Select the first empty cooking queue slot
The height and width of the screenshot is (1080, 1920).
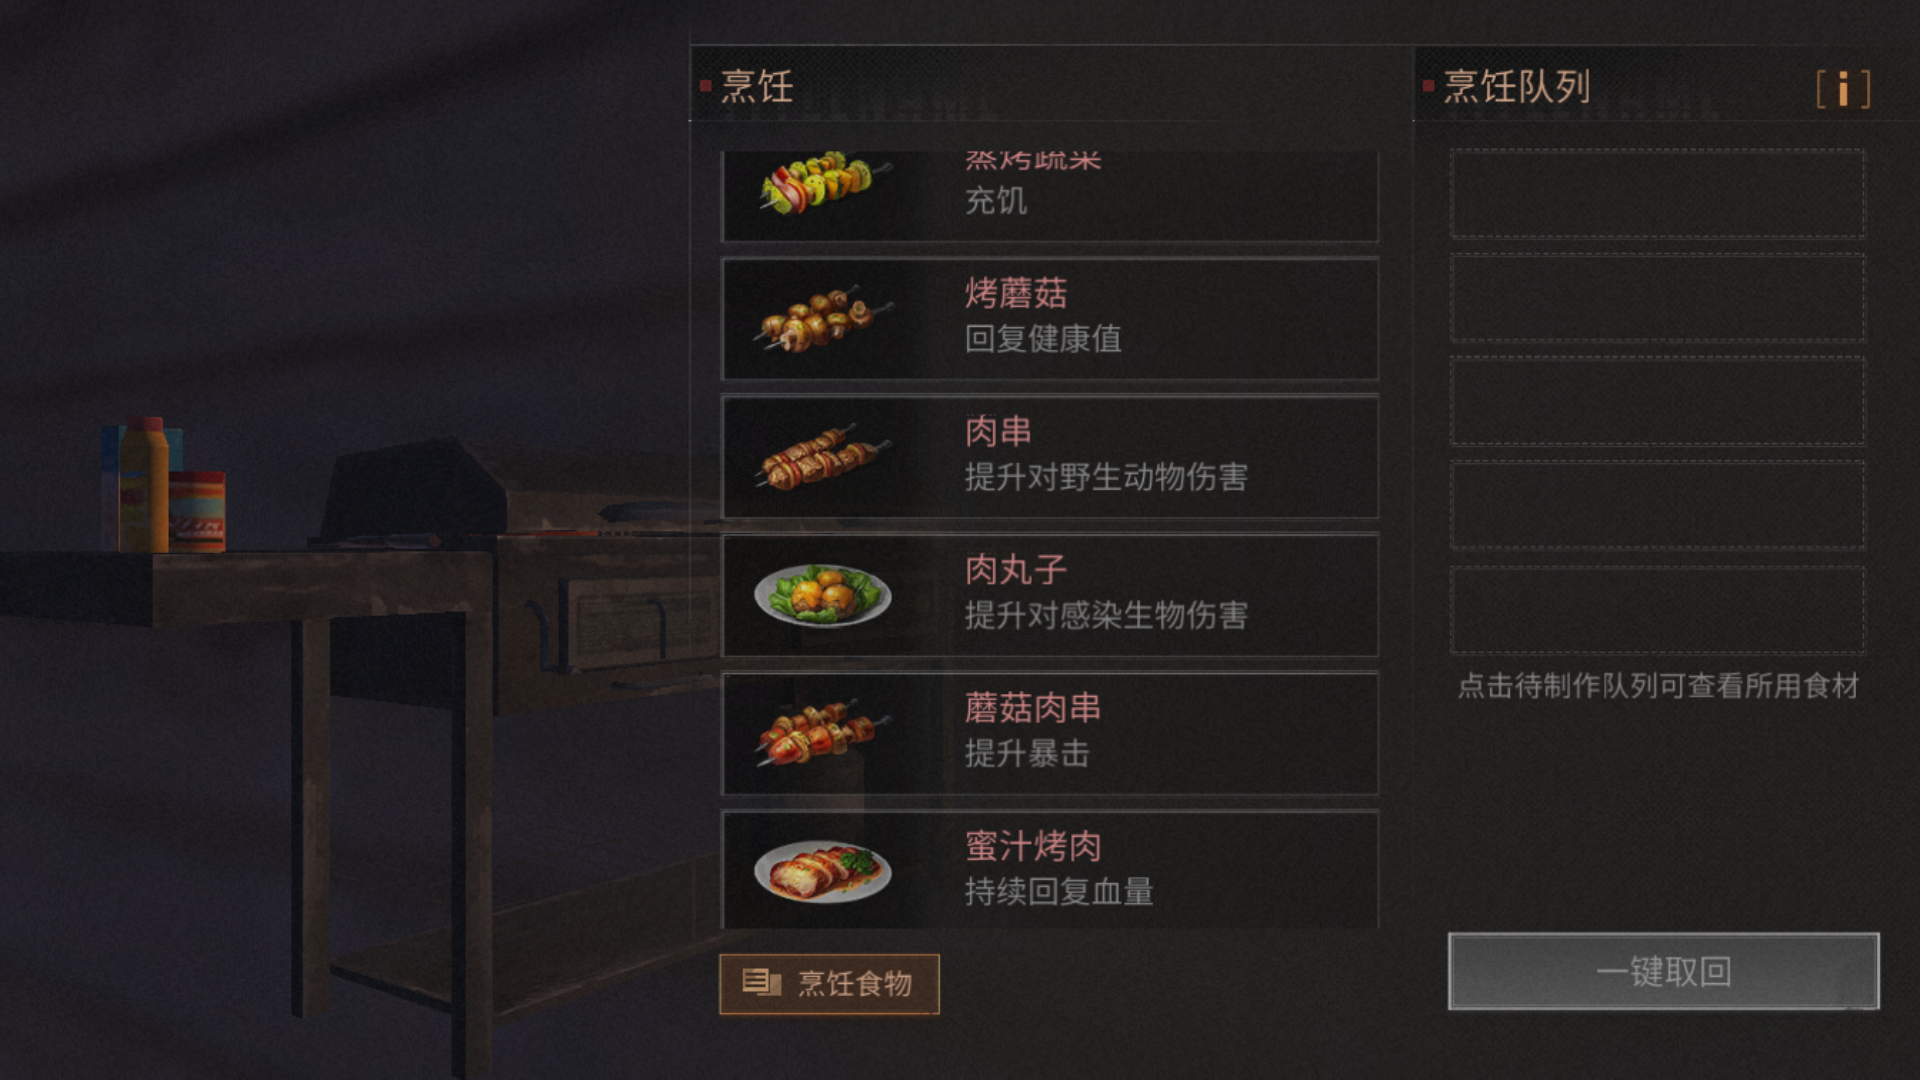click(x=1657, y=193)
